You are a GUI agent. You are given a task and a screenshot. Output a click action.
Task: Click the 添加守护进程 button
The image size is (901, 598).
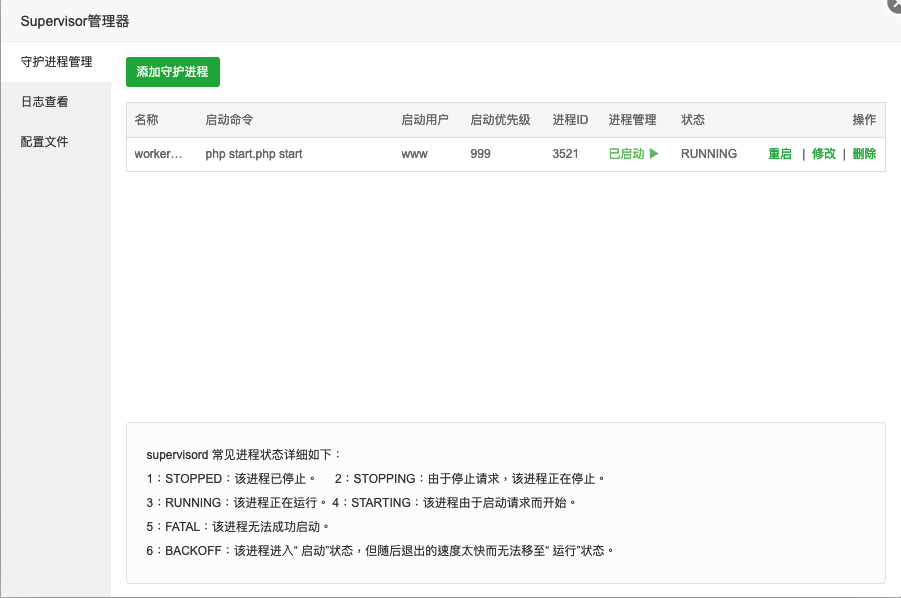click(172, 72)
